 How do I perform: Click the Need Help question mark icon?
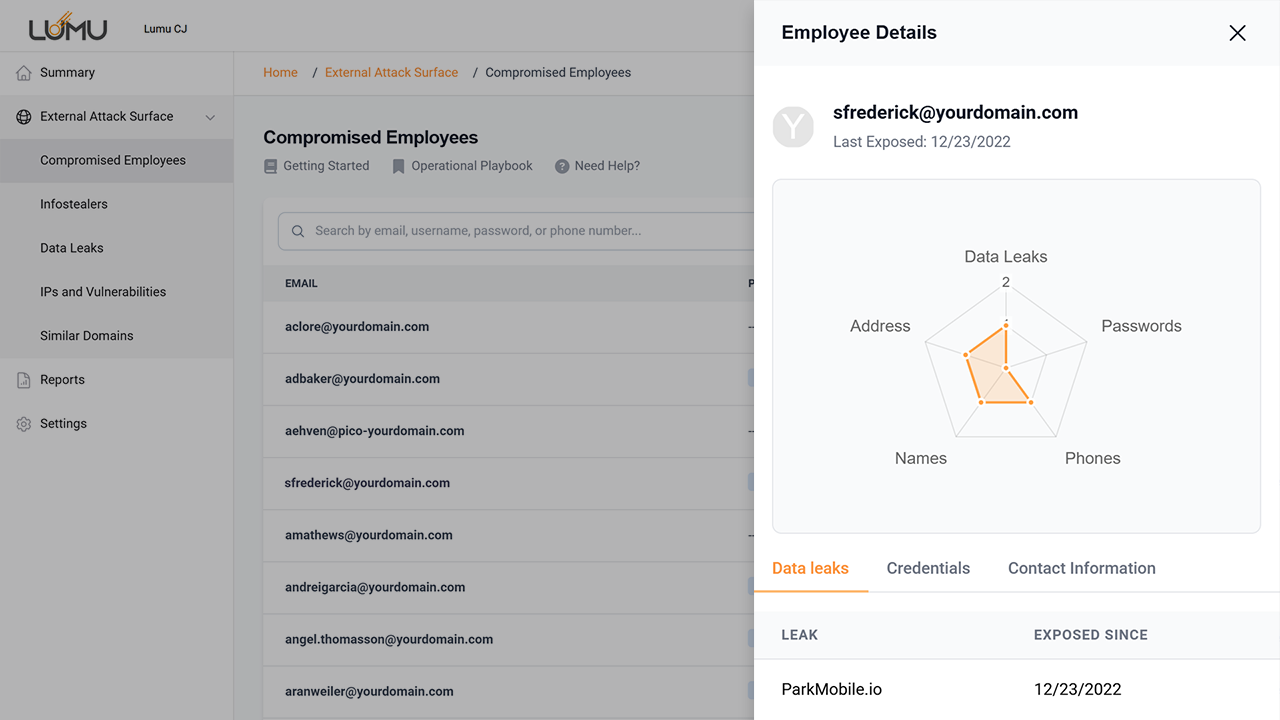click(x=562, y=166)
